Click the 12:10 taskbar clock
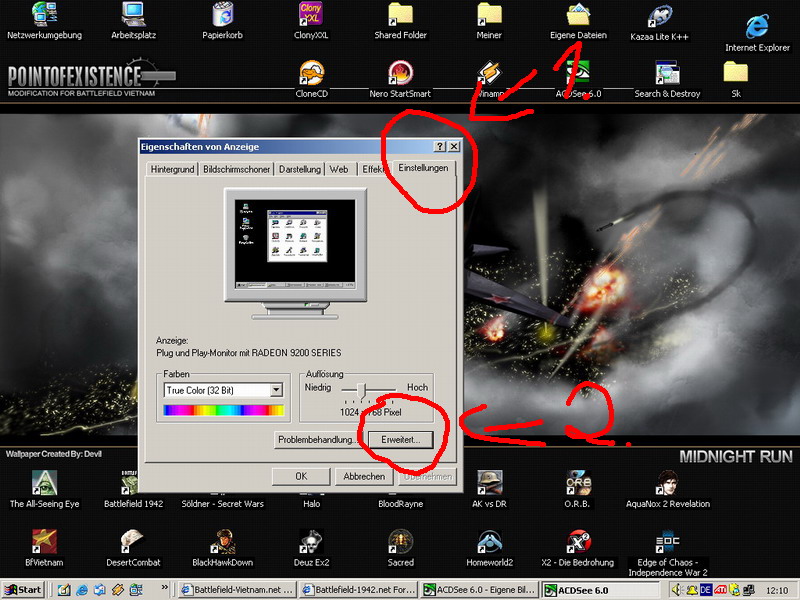The image size is (800, 600). [776, 590]
